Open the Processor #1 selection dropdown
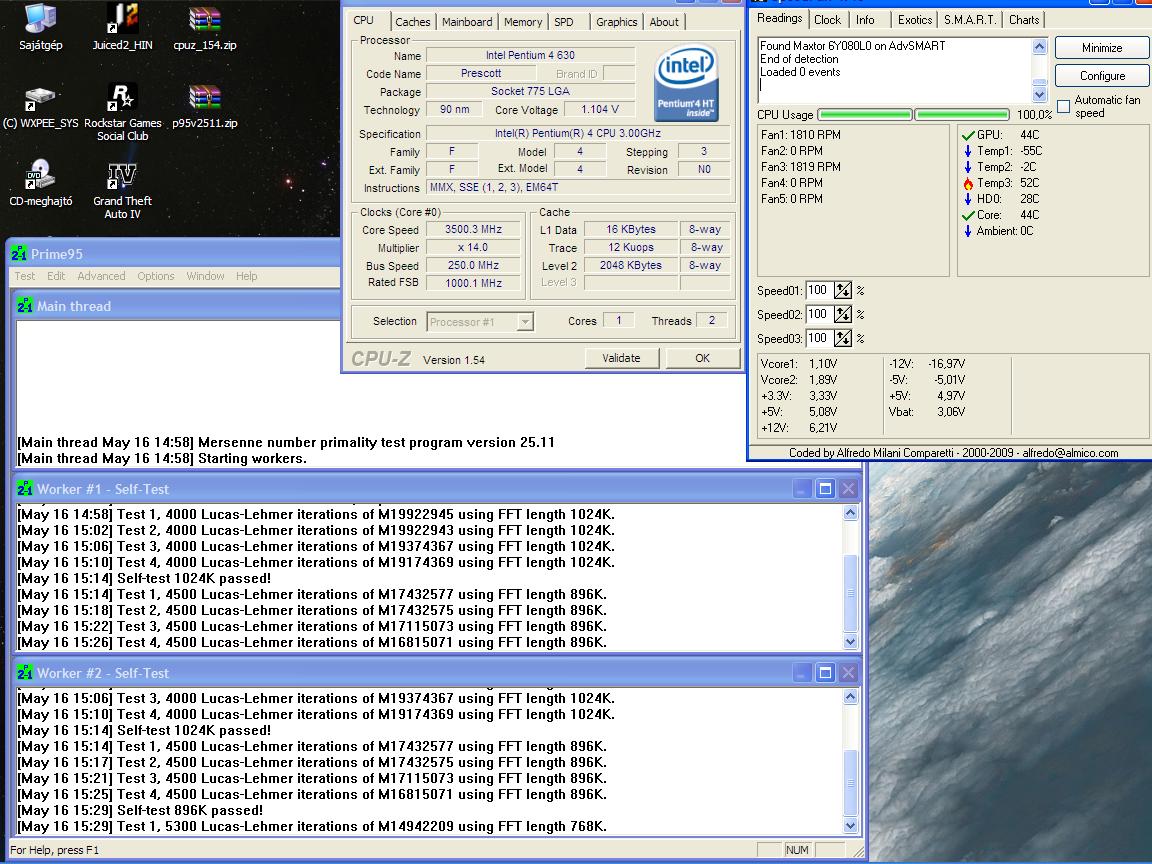Screen dimensions: 1152x864 (525, 322)
